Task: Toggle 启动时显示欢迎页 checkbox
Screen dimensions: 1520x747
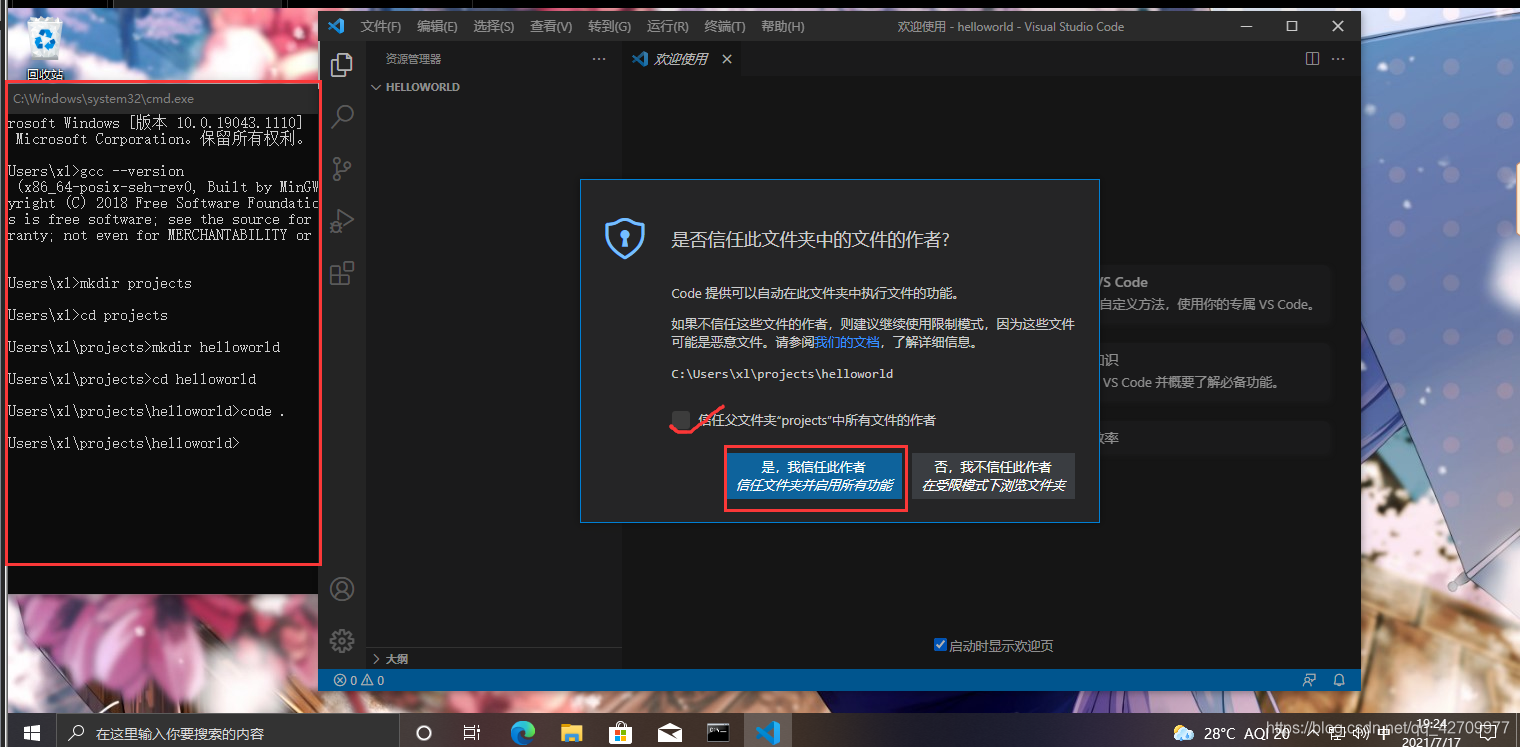Action: (940, 645)
